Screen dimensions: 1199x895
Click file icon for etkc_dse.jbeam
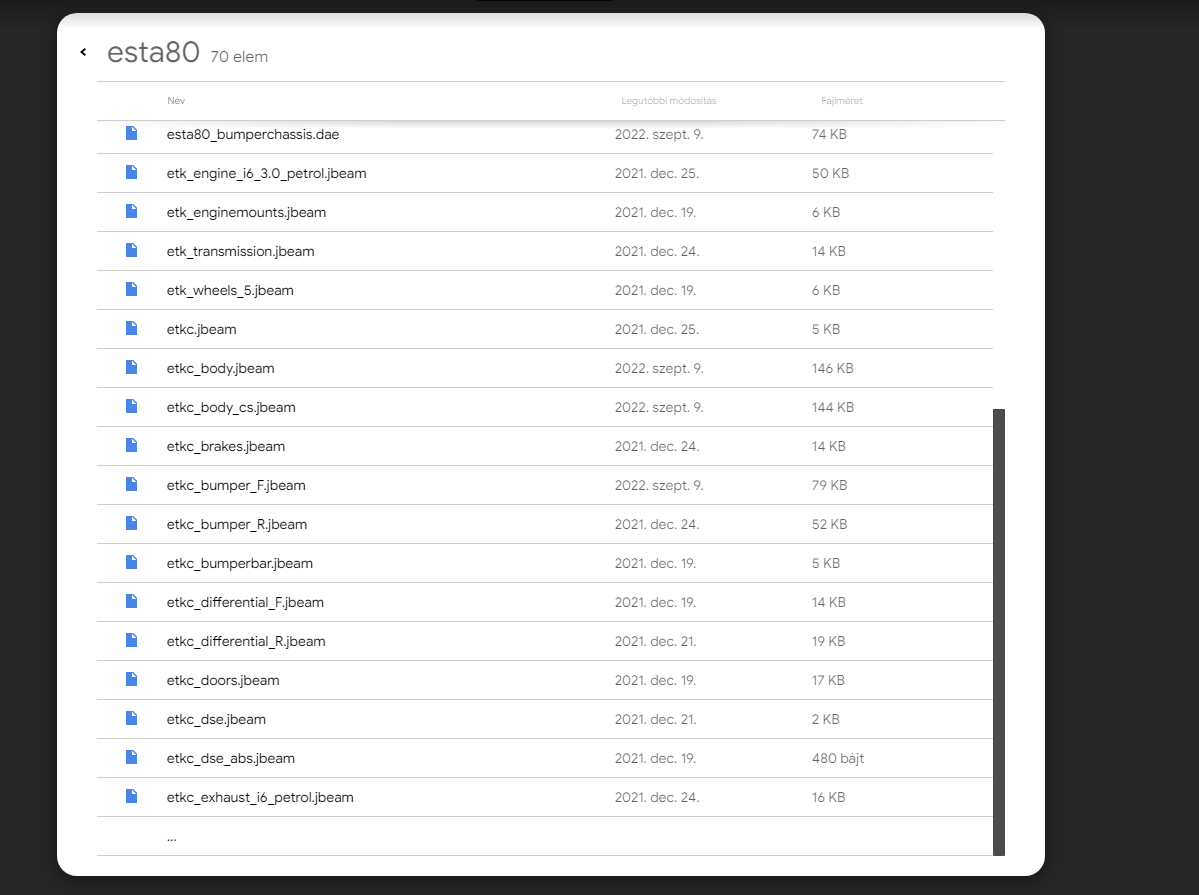131,718
